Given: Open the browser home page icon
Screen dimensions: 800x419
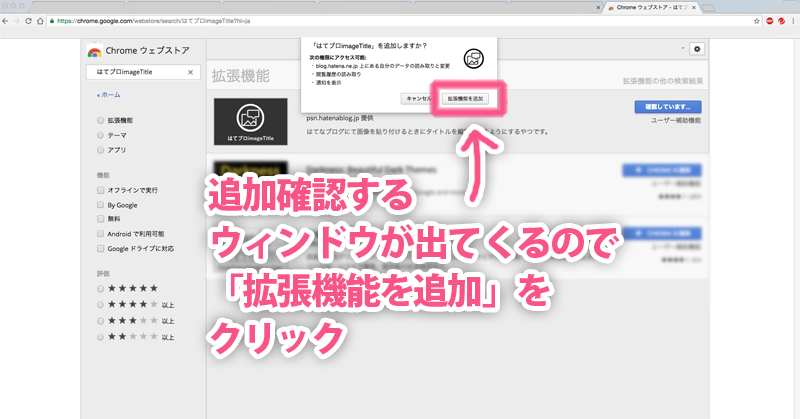Looking at the screenshot, I should click(40, 21).
